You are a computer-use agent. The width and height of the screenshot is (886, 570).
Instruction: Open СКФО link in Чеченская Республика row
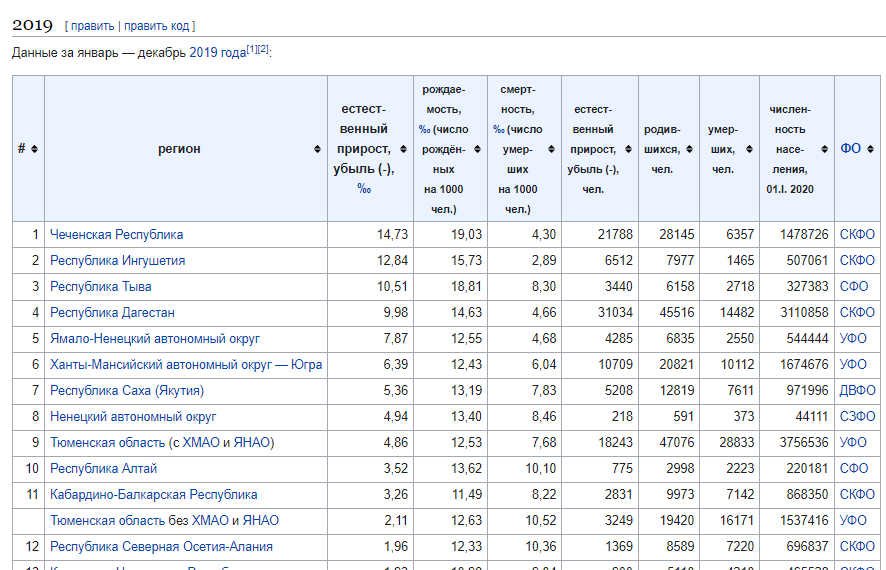(x=857, y=234)
